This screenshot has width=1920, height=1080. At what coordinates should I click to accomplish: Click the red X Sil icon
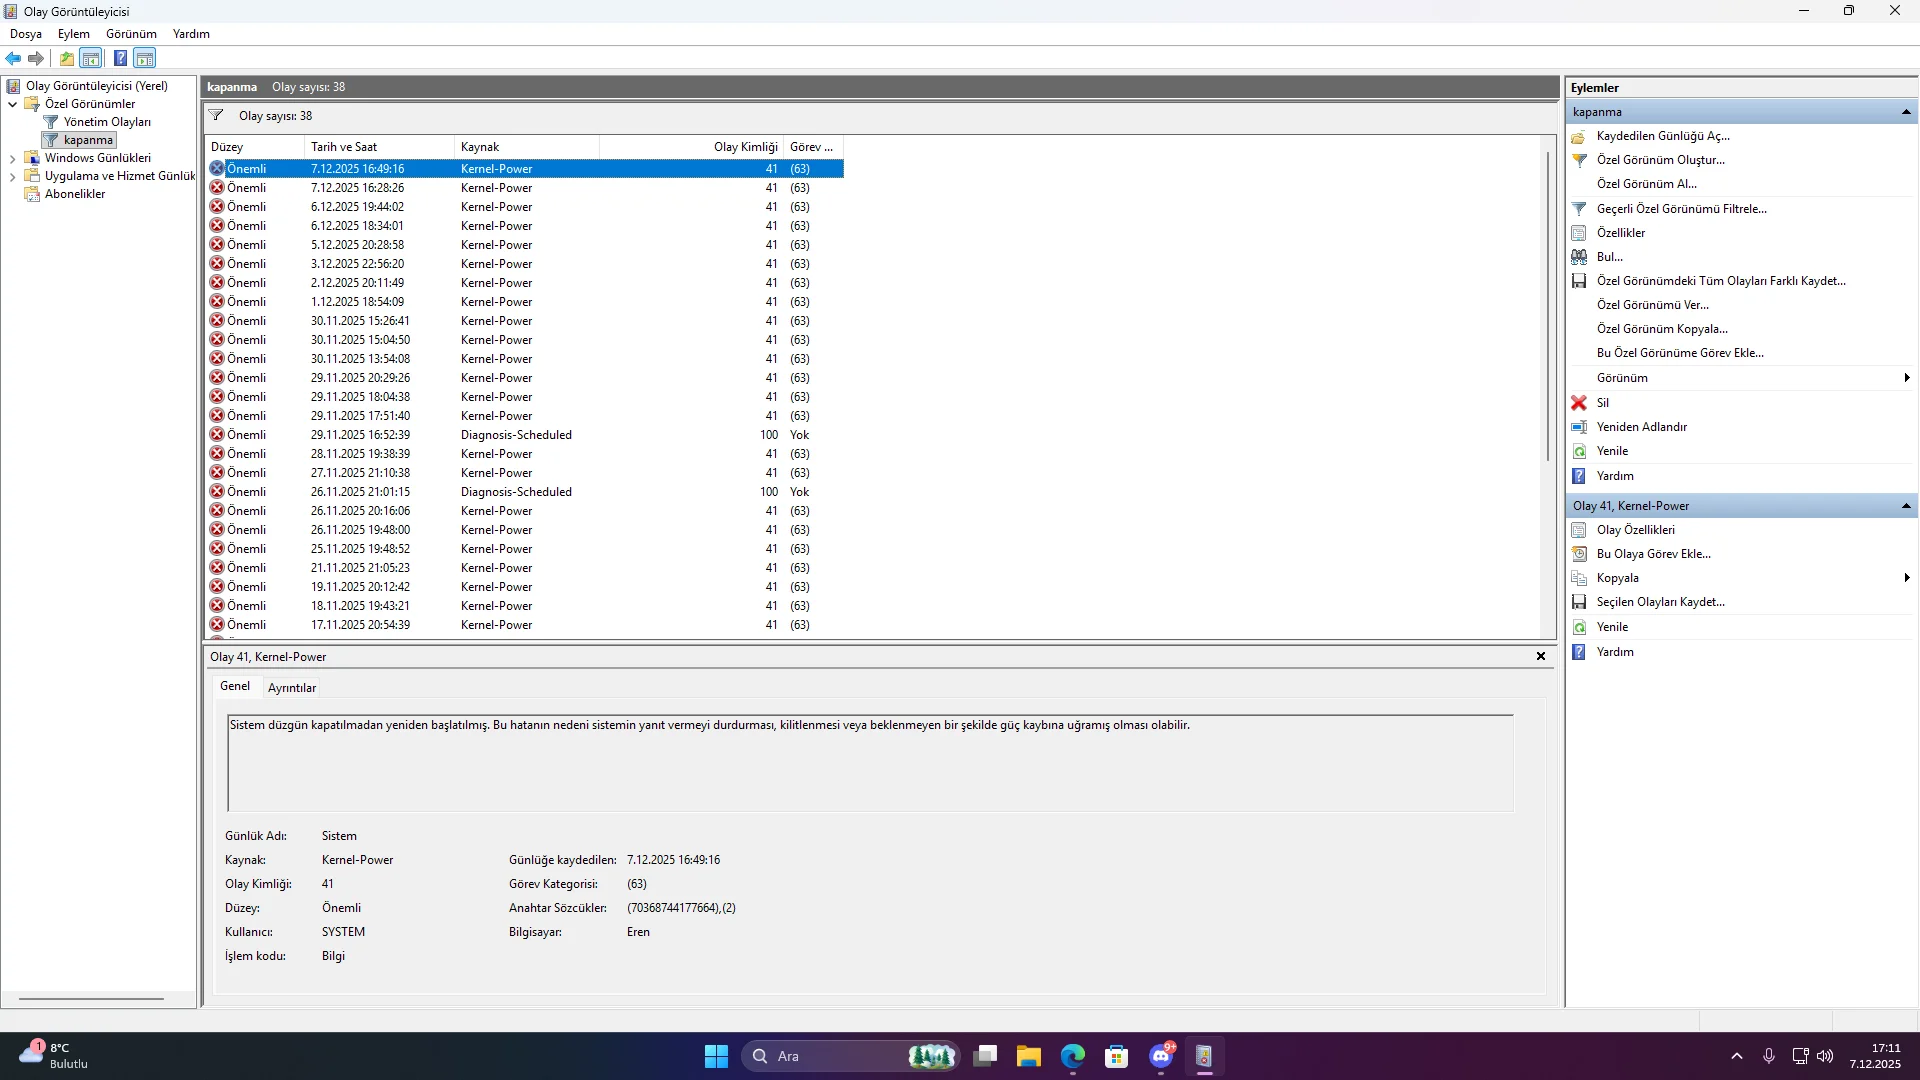(x=1579, y=403)
